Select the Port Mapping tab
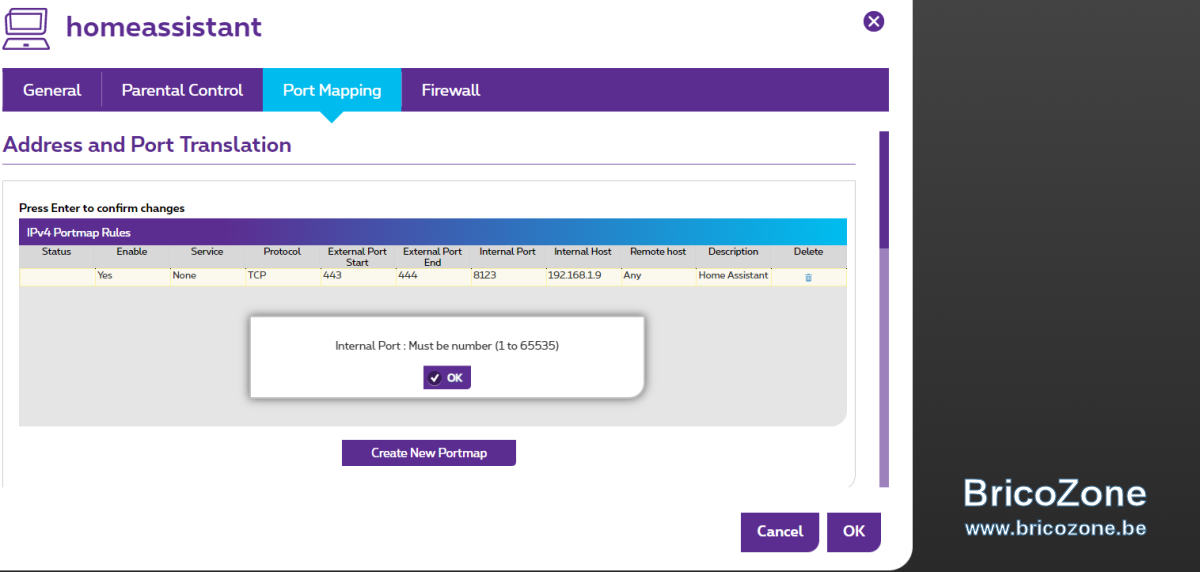1200x572 pixels. point(332,90)
